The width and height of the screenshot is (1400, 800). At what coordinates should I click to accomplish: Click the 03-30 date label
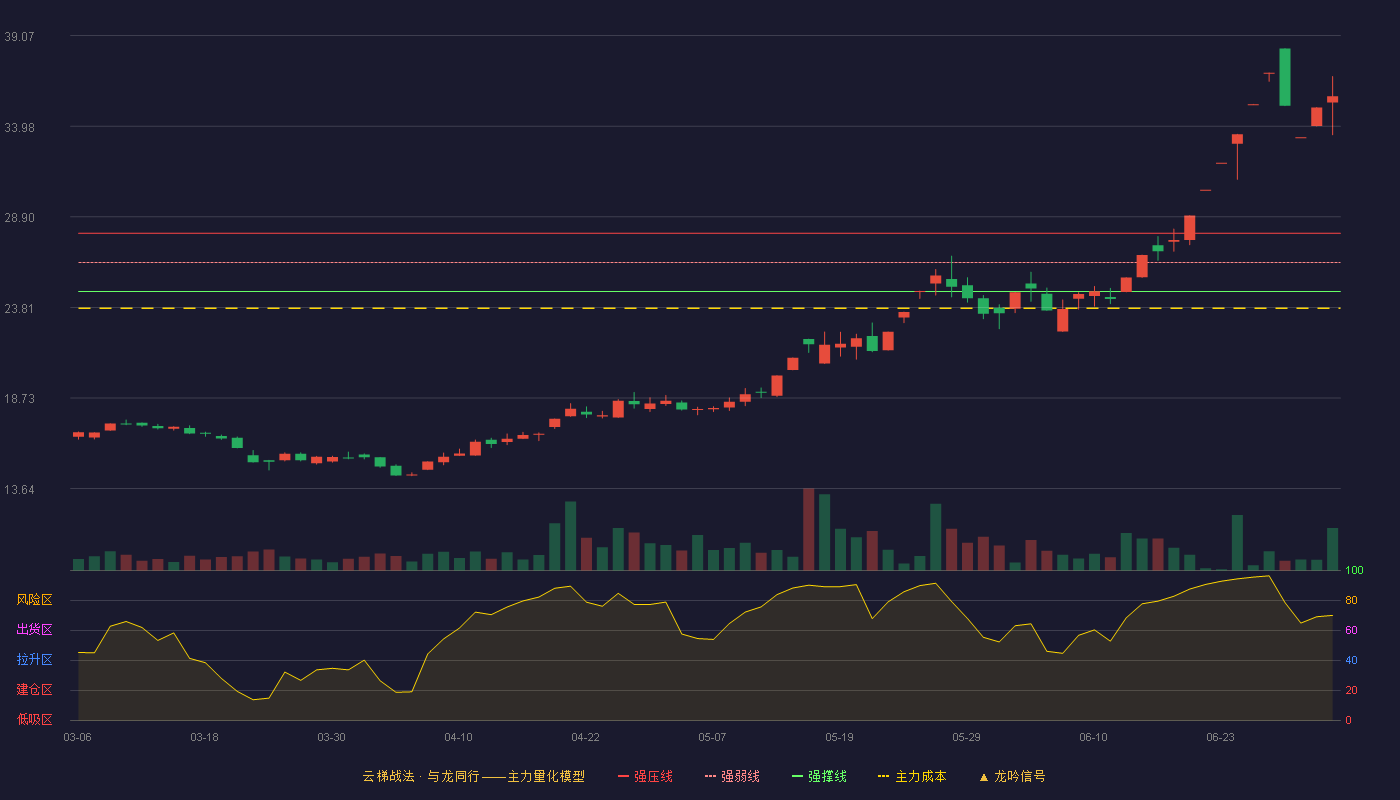point(331,737)
